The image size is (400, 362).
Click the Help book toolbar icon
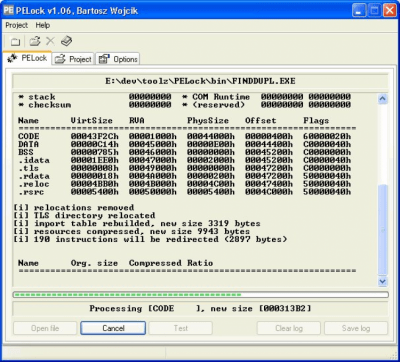tap(66, 41)
